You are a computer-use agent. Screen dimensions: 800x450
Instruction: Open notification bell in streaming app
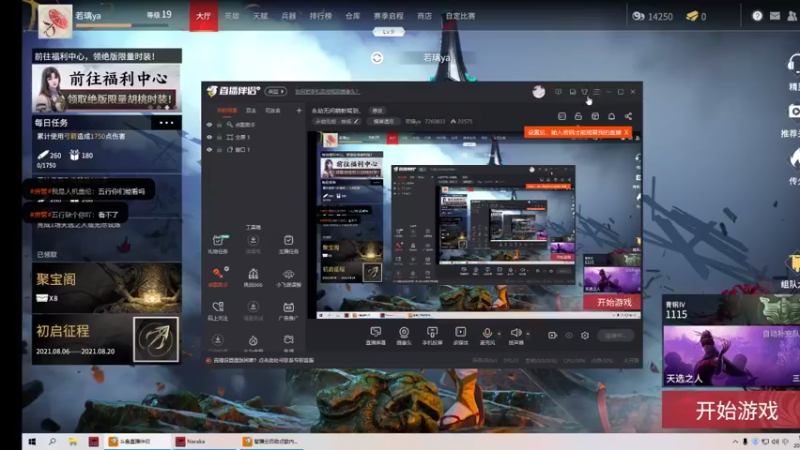click(611, 116)
